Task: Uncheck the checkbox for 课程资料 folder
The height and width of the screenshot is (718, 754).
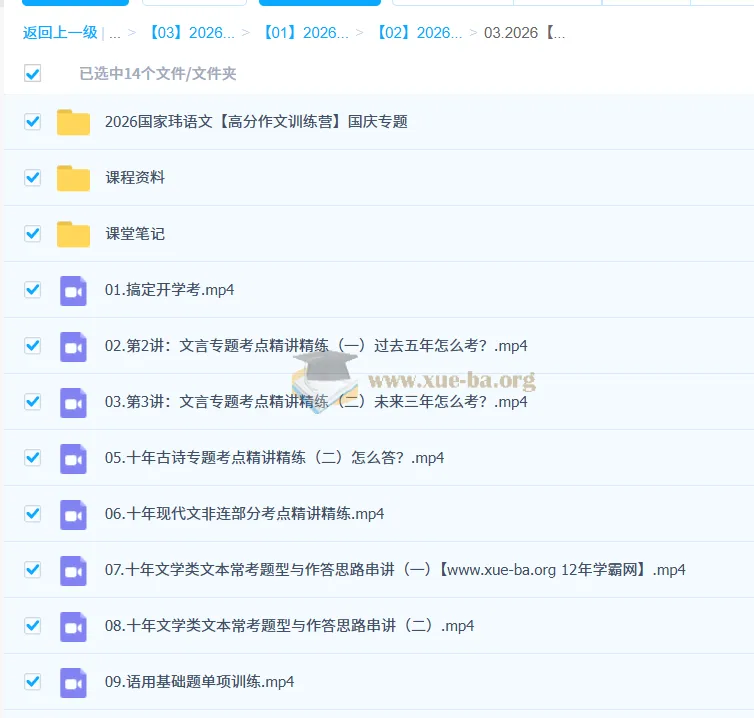Action: [x=33, y=178]
